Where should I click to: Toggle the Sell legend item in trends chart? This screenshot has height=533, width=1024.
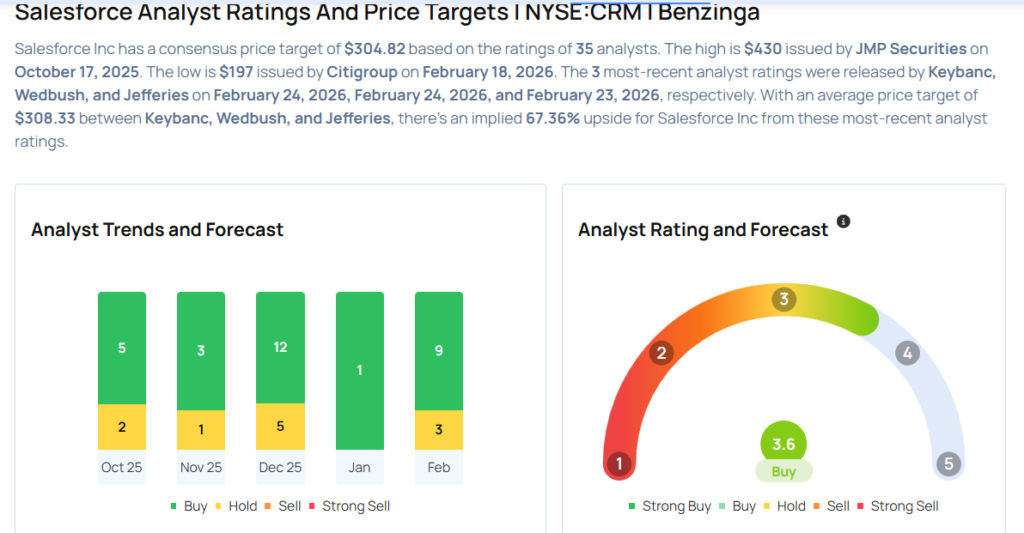click(x=283, y=506)
